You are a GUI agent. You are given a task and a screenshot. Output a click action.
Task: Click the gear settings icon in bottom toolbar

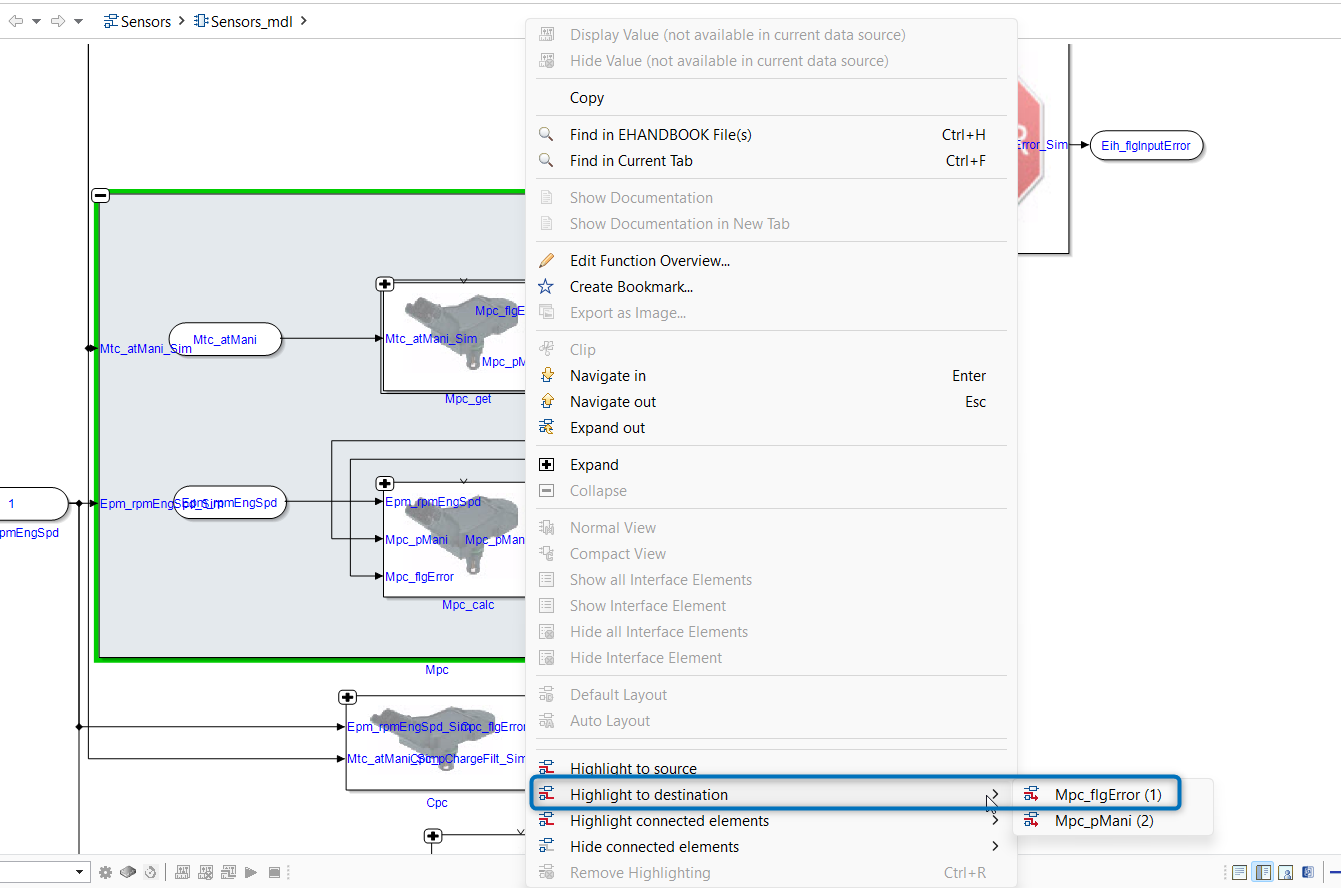coord(106,872)
